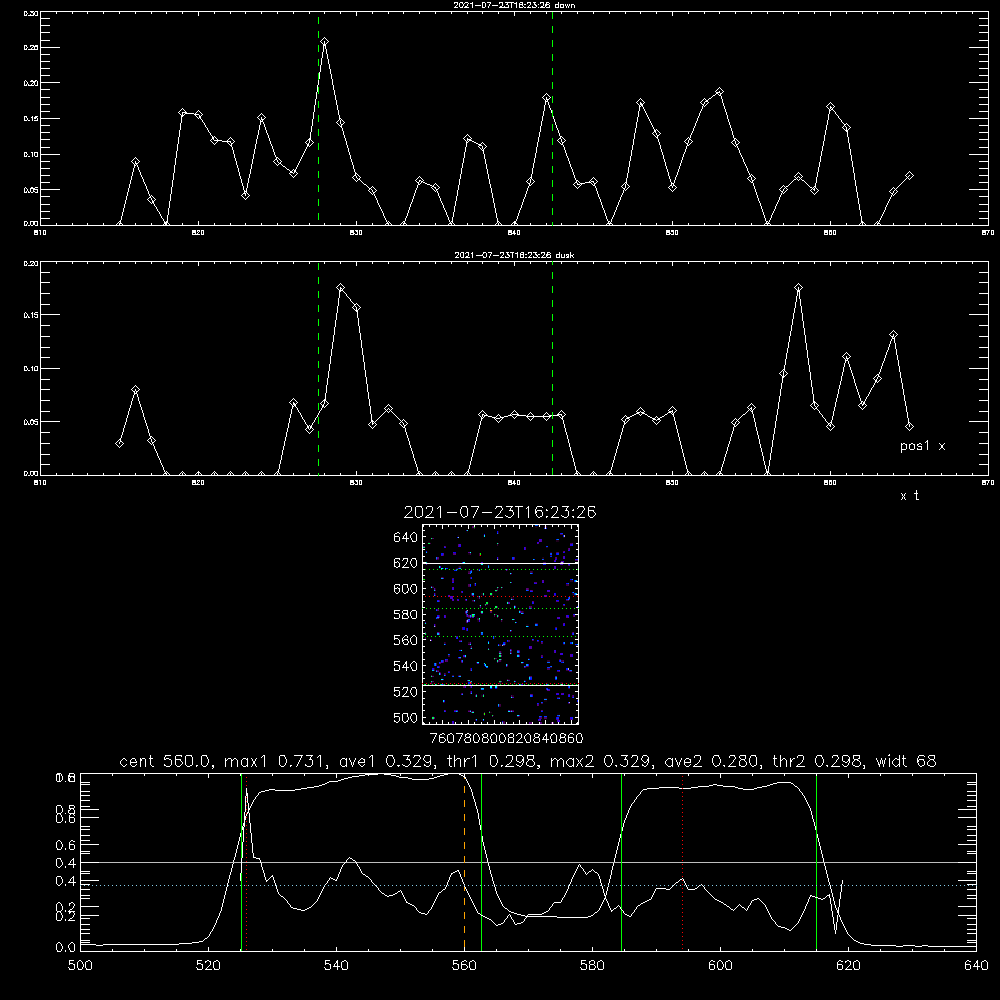Select the 560 label on heatmap y-axis

[x=405, y=640]
